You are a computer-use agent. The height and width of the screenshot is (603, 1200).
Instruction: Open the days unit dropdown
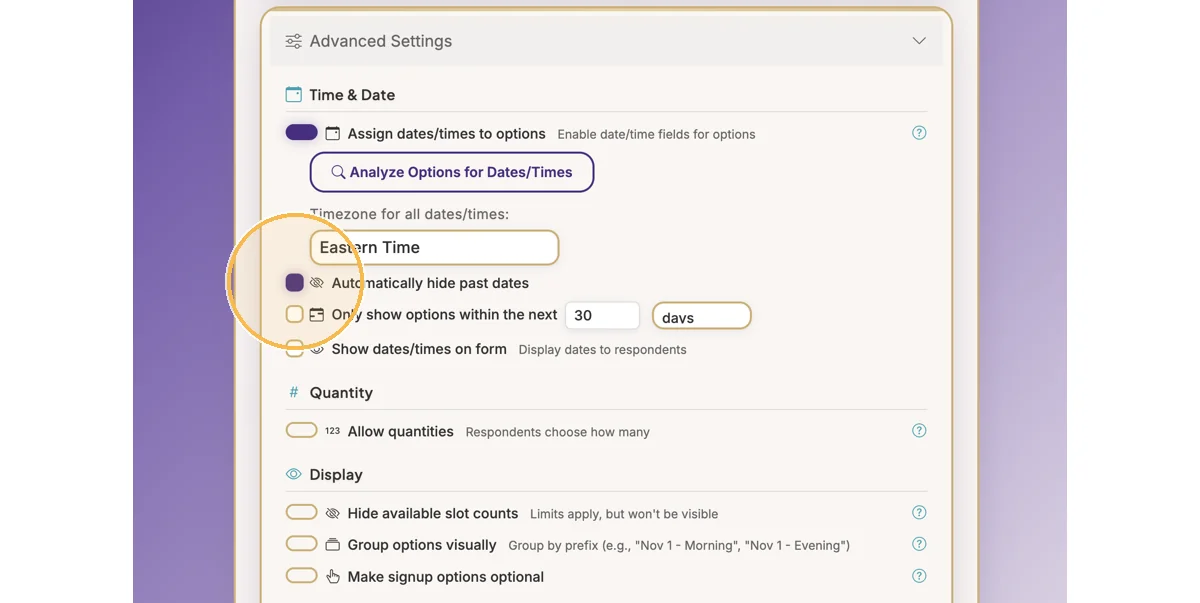[x=701, y=316]
